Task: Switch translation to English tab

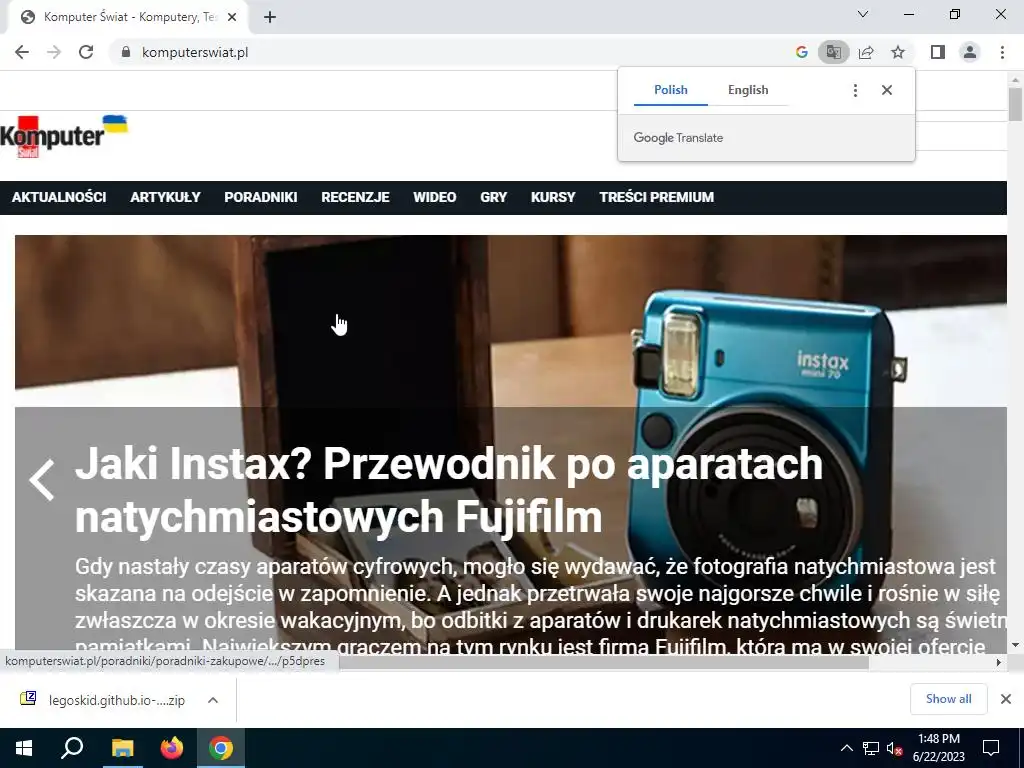Action: tap(748, 90)
